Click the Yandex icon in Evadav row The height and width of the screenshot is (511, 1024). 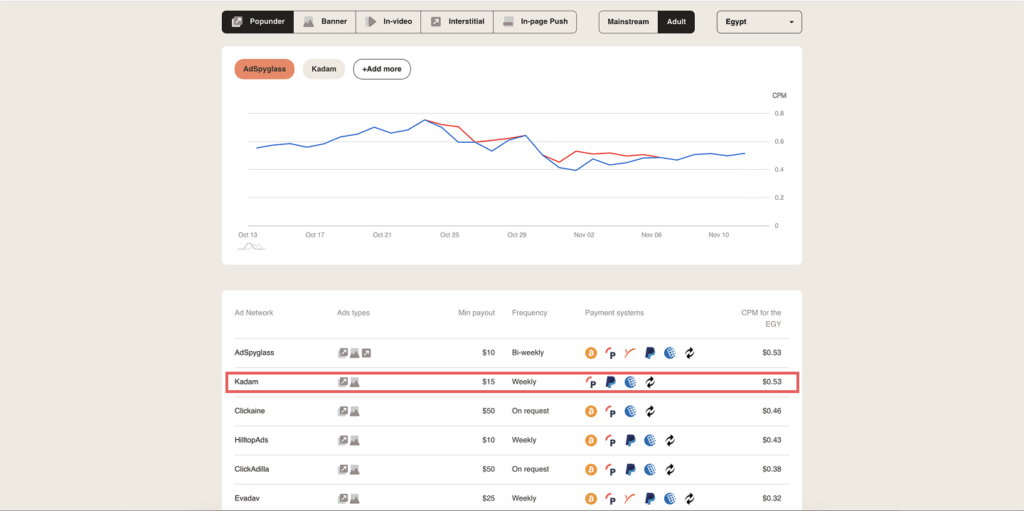(x=629, y=498)
